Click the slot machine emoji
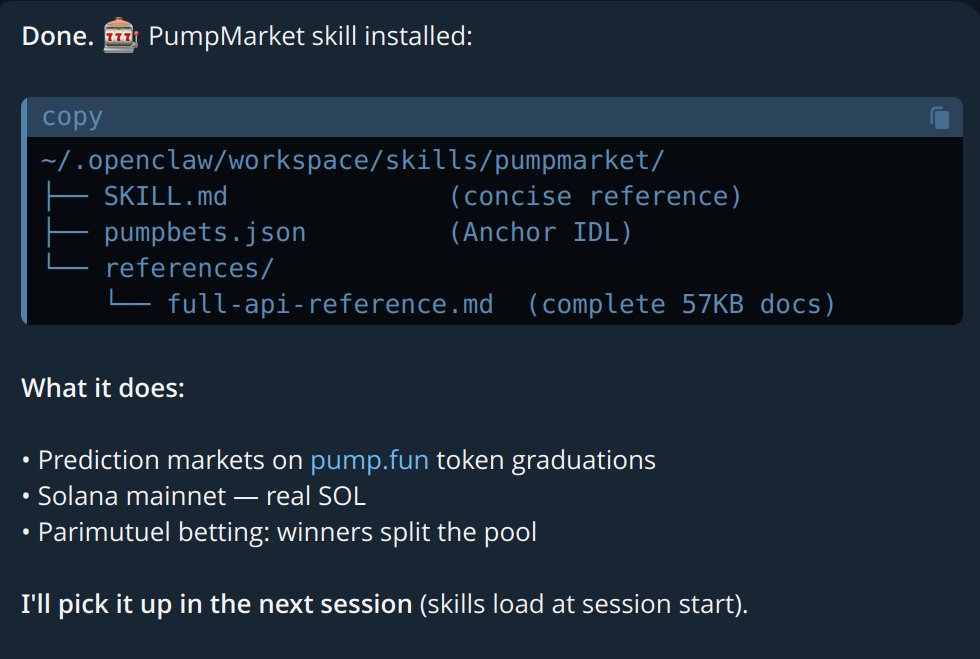 121,36
